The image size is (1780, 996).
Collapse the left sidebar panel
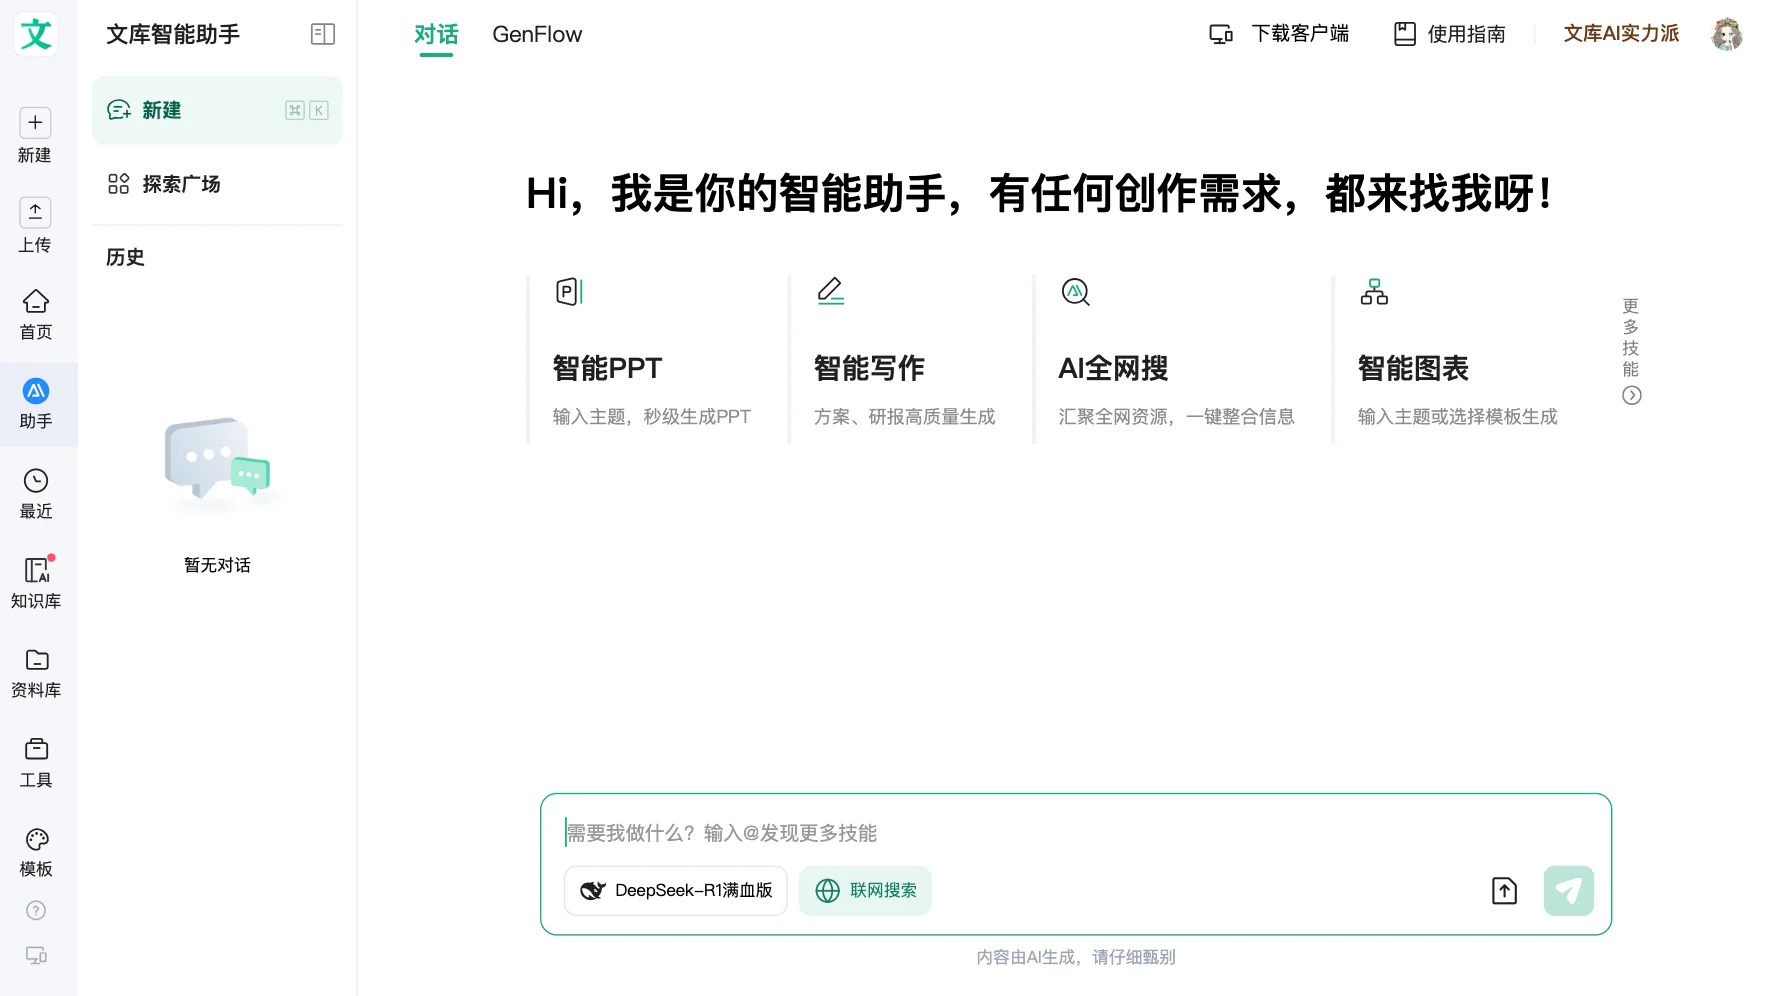pos(322,33)
